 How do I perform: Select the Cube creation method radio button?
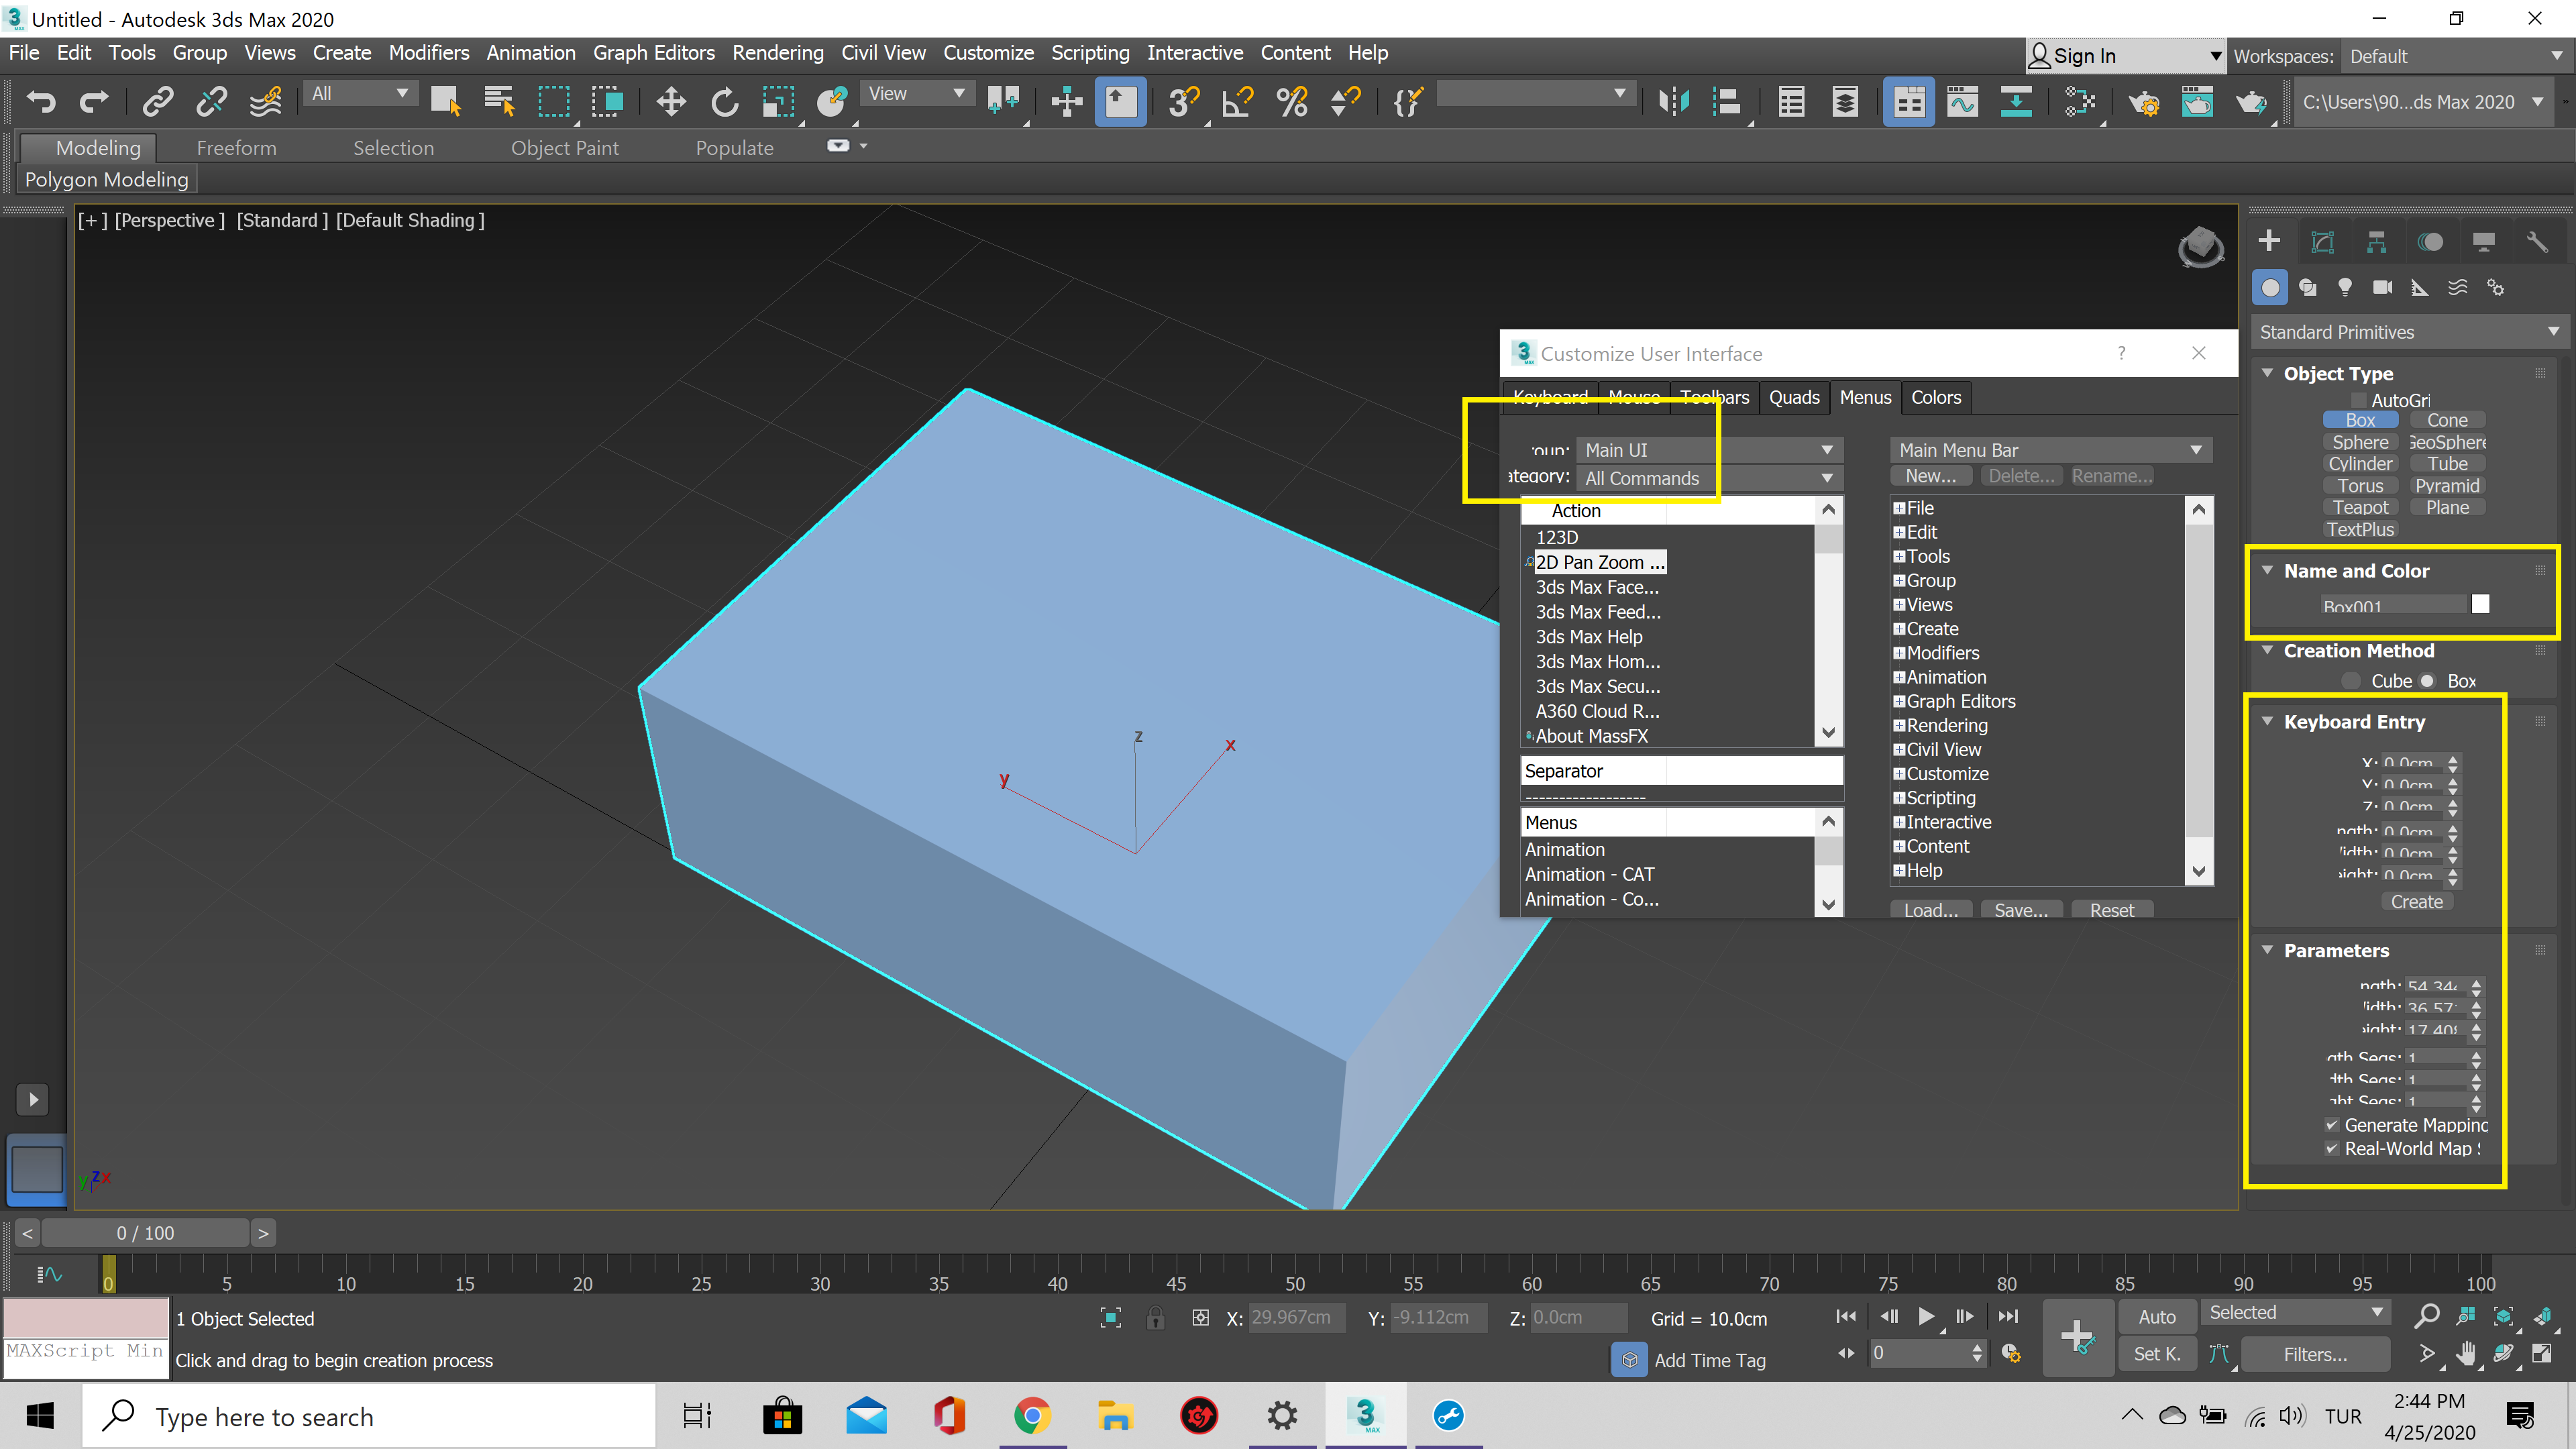click(2351, 681)
